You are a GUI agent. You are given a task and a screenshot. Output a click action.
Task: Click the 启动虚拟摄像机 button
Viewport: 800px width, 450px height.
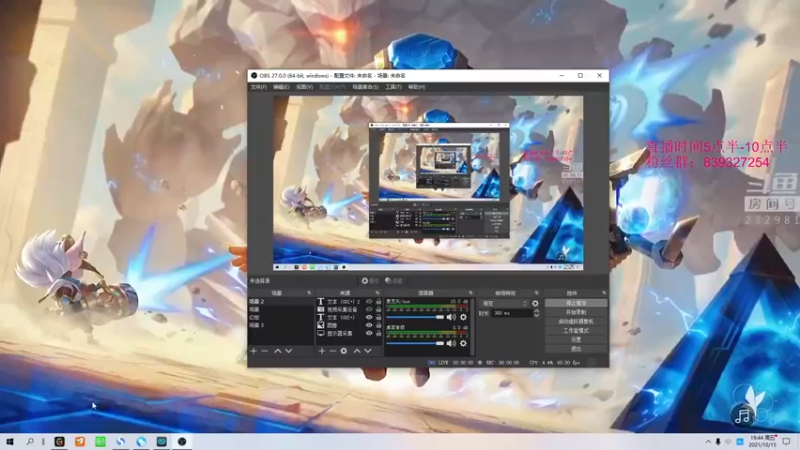[576, 321]
